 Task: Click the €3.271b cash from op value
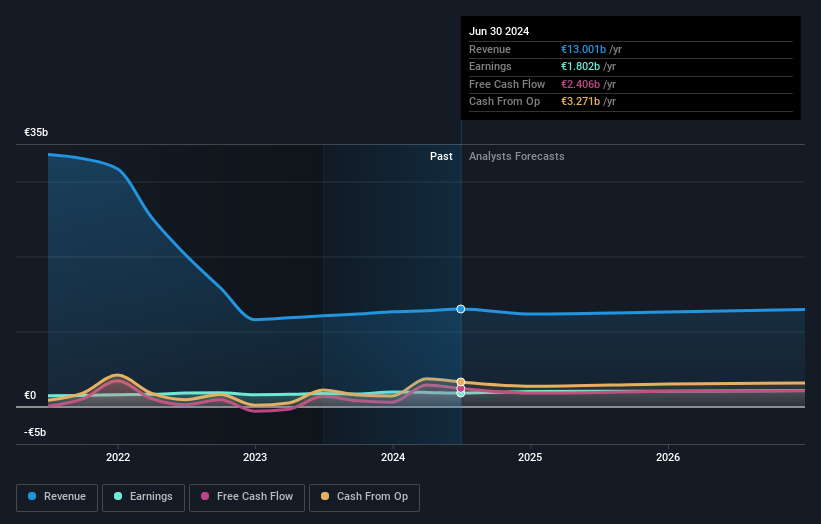tap(580, 102)
